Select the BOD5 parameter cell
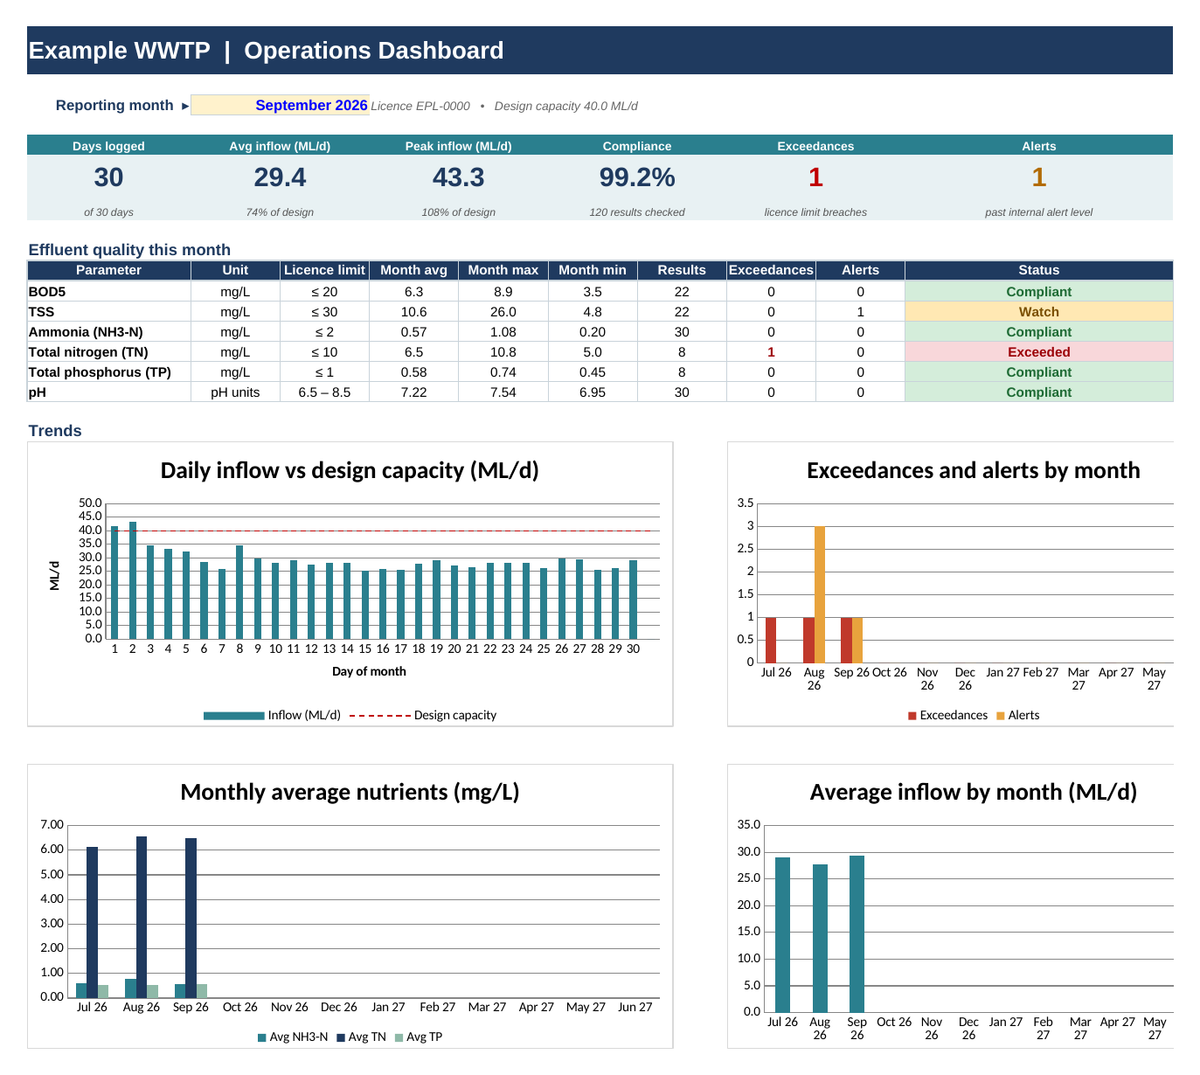The height and width of the screenshot is (1075, 1200). [x=109, y=292]
